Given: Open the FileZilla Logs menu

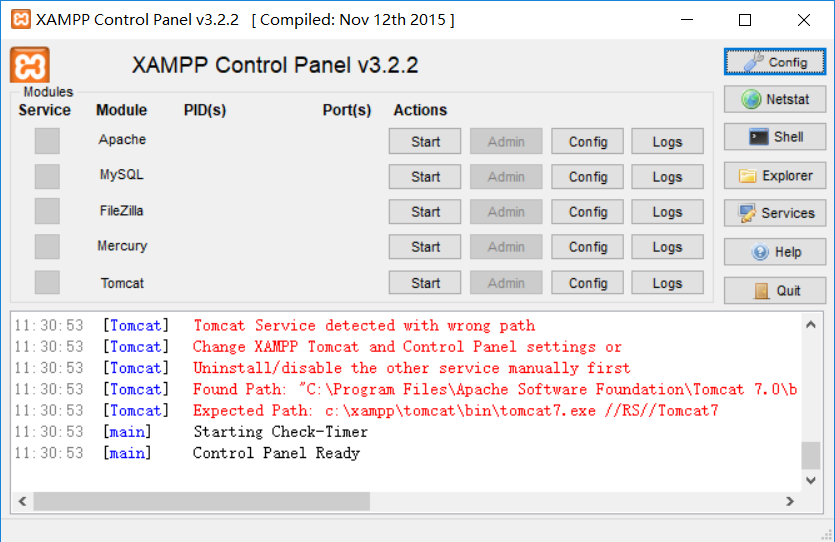Looking at the screenshot, I should 668,211.
